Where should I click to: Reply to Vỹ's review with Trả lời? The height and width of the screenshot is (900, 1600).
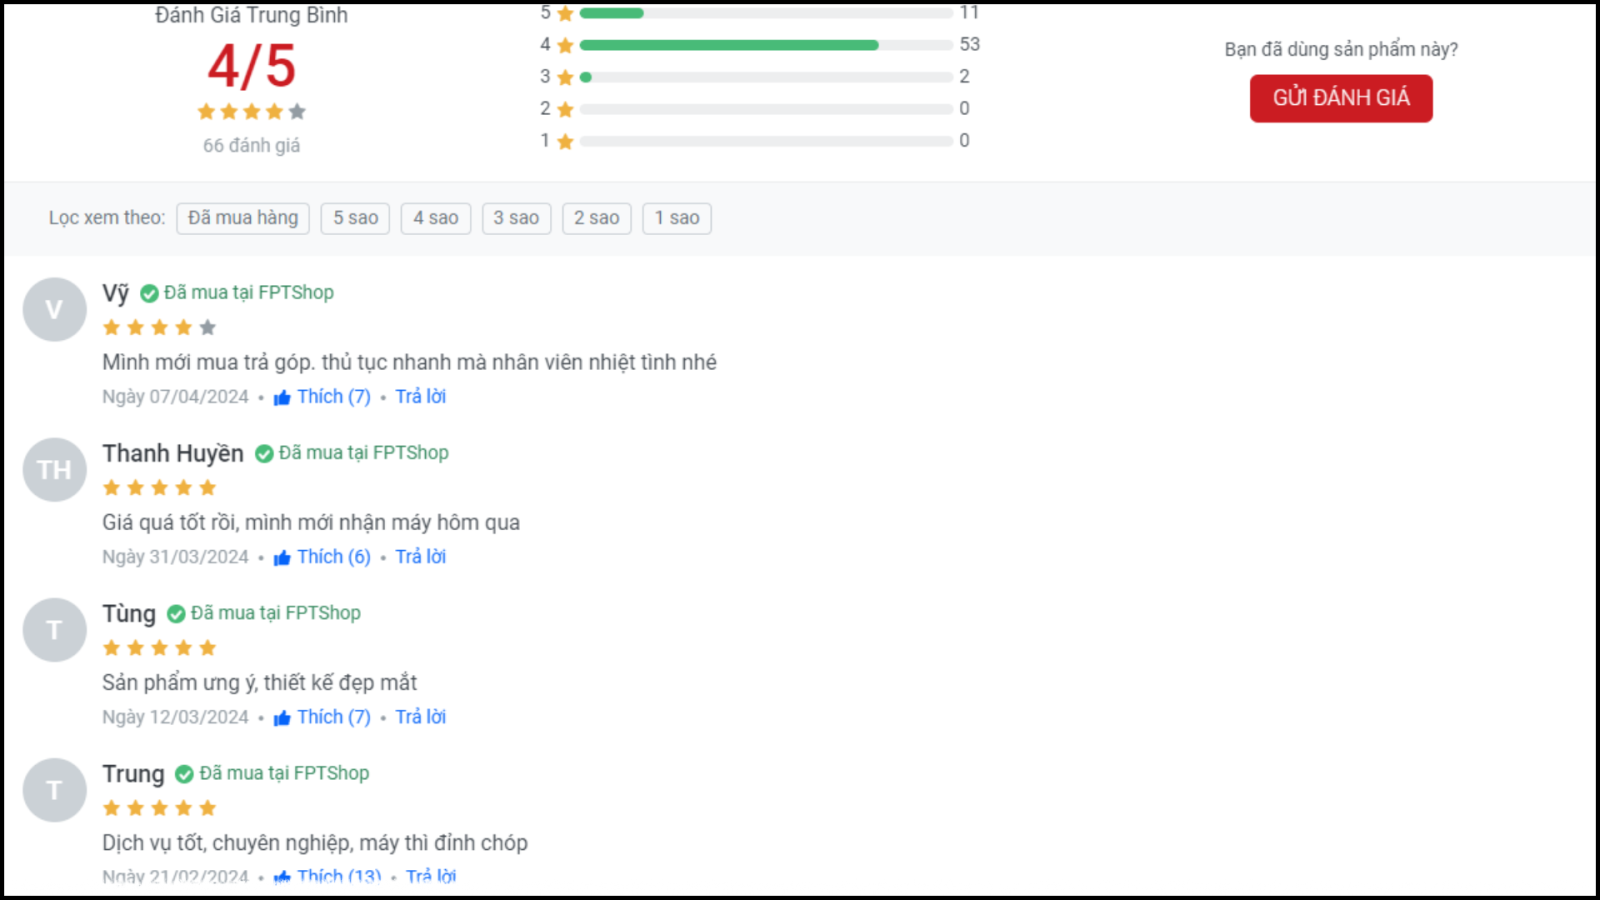click(420, 397)
